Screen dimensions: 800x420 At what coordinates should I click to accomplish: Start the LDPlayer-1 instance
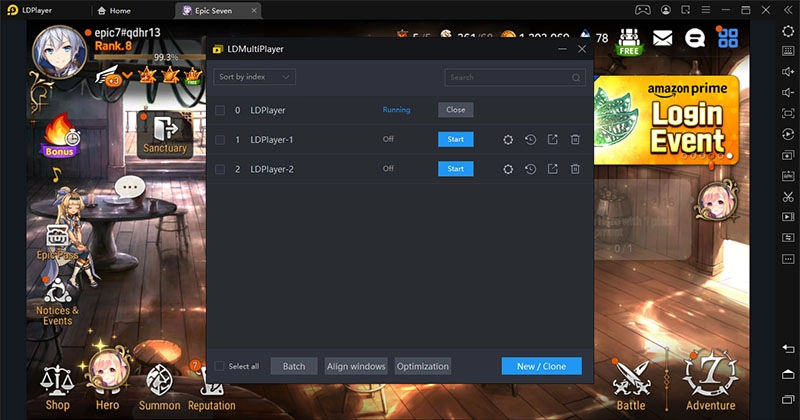pos(455,140)
